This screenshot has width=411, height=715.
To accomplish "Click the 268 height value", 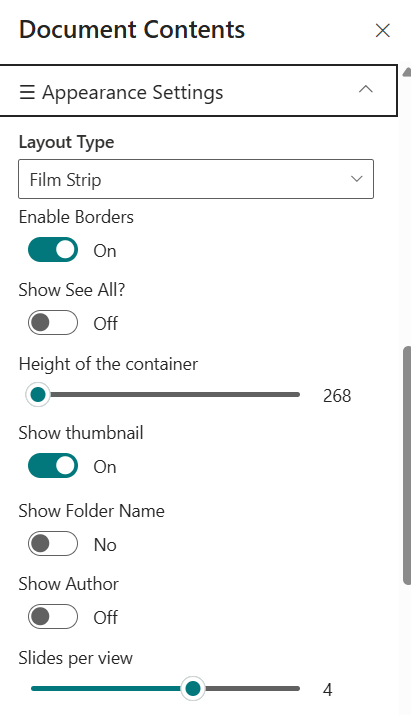I will coord(337,395).
